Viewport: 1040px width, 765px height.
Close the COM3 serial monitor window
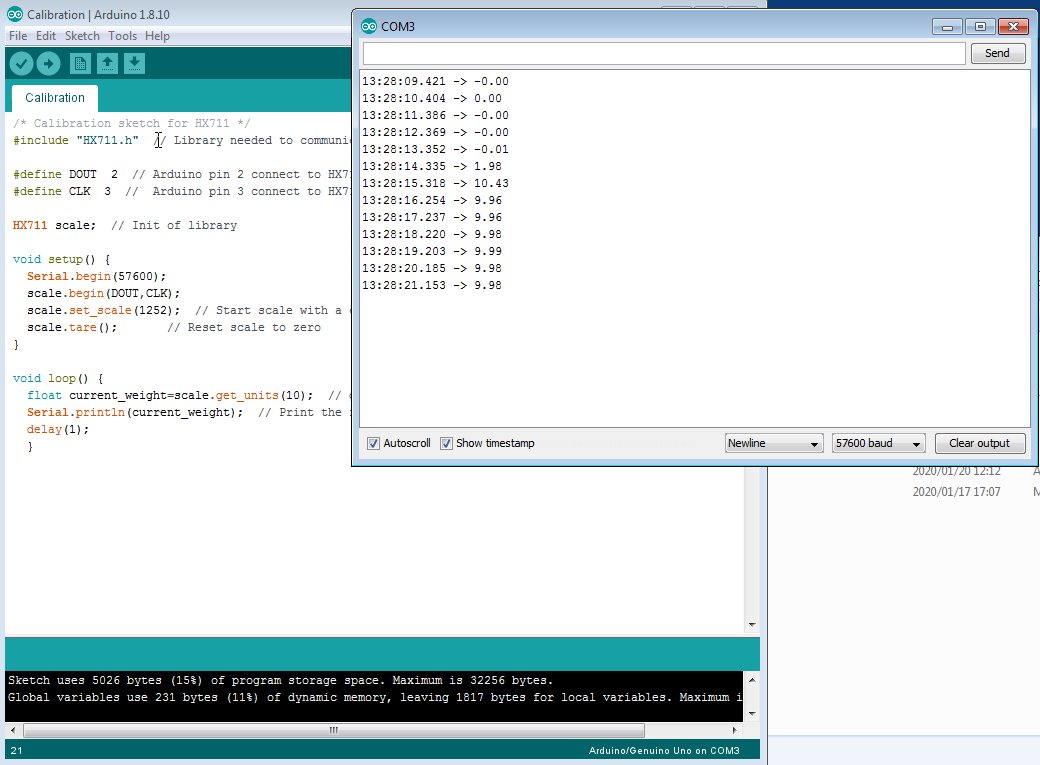(1013, 27)
